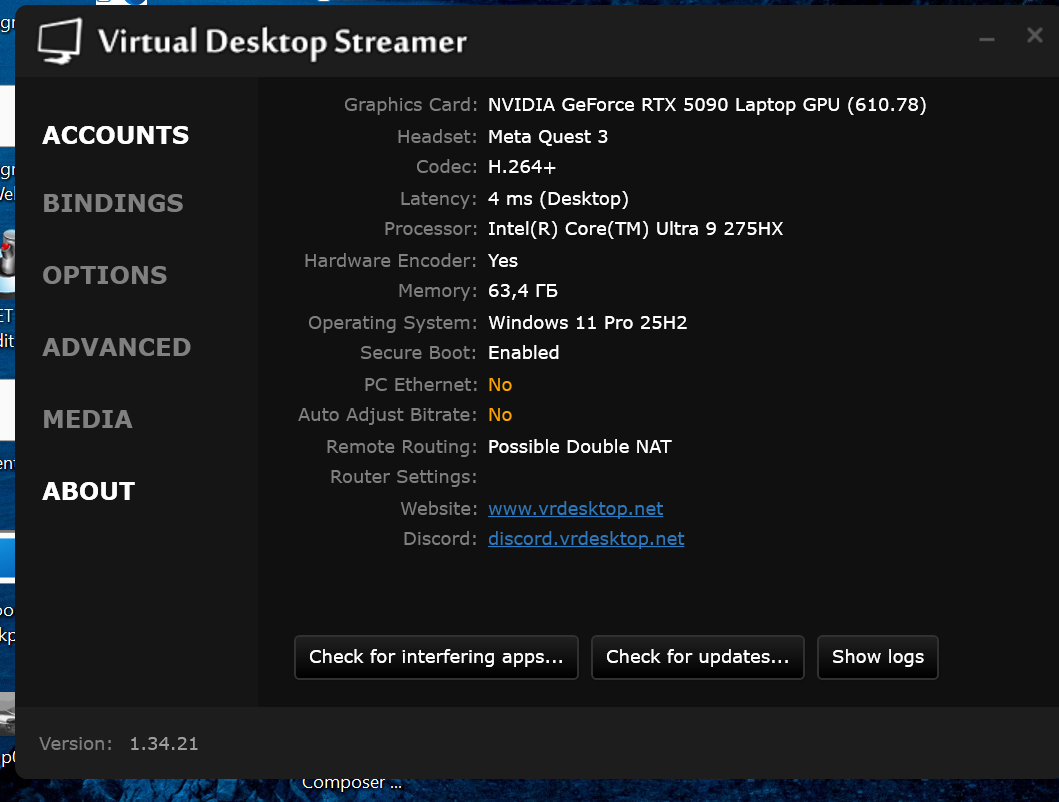This screenshot has width=1059, height=802.
Task: Close the Virtual Desktop Streamer window
Action: coord(1035,35)
